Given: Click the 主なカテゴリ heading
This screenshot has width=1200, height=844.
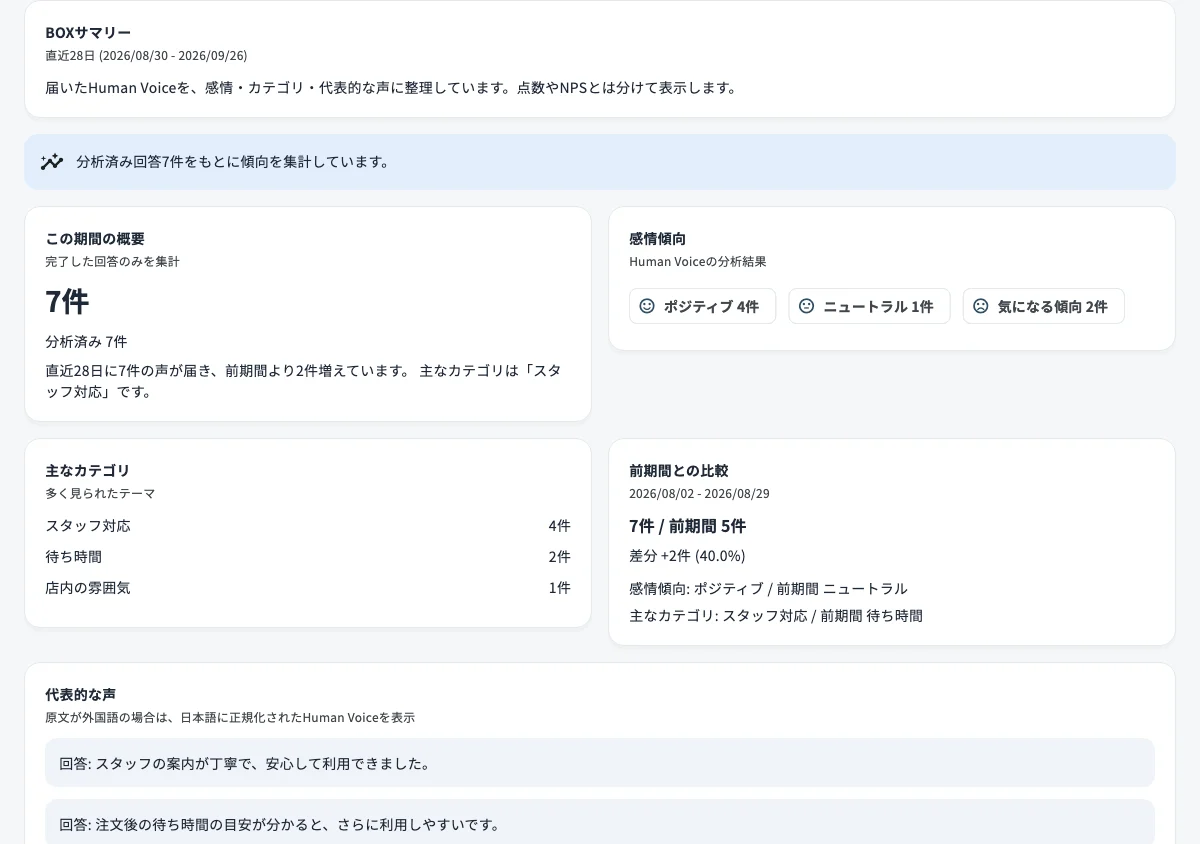Looking at the screenshot, I should [87, 471].
